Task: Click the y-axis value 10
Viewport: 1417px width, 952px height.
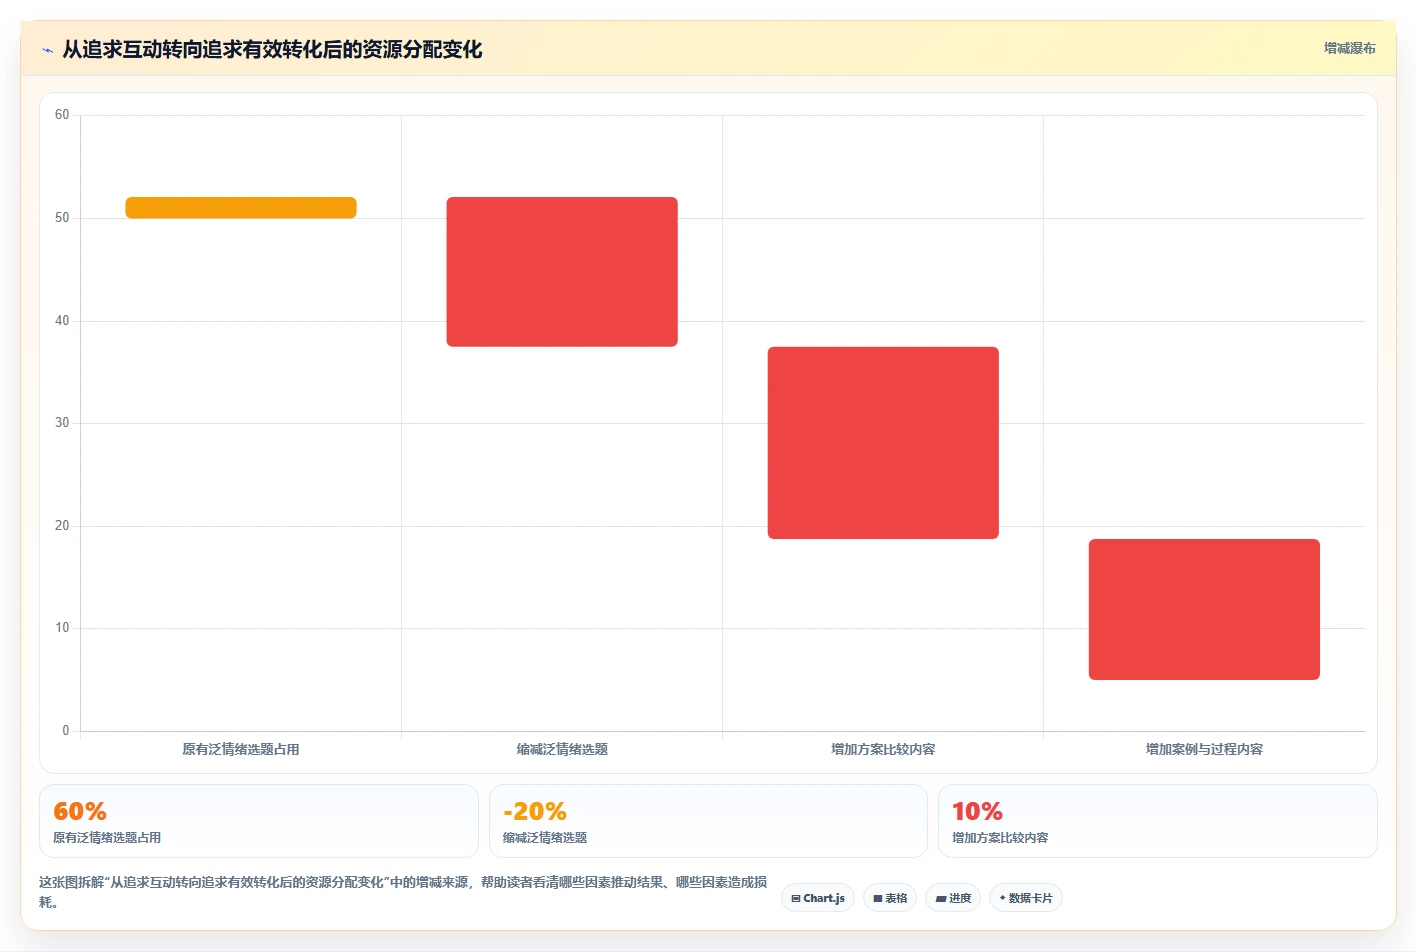Action: 62,628
